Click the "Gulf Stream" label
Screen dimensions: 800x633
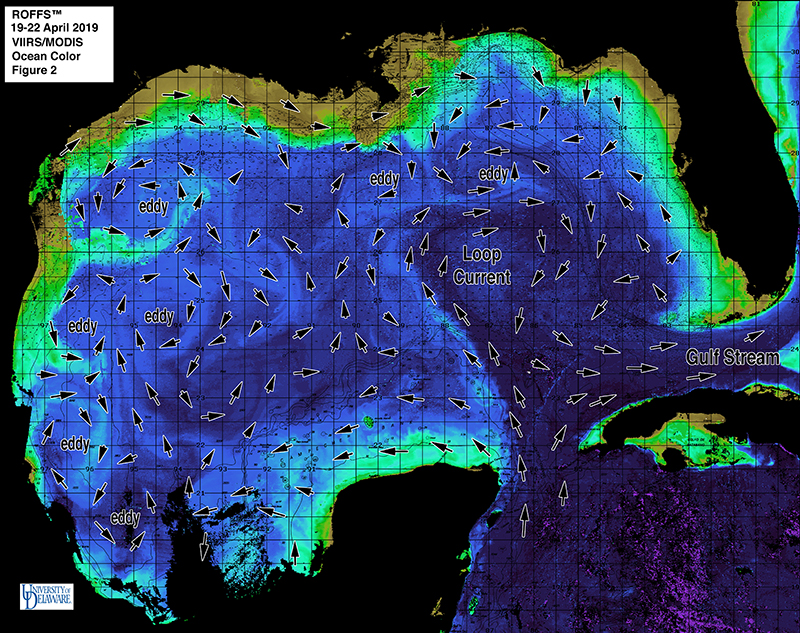click(732, 356)
